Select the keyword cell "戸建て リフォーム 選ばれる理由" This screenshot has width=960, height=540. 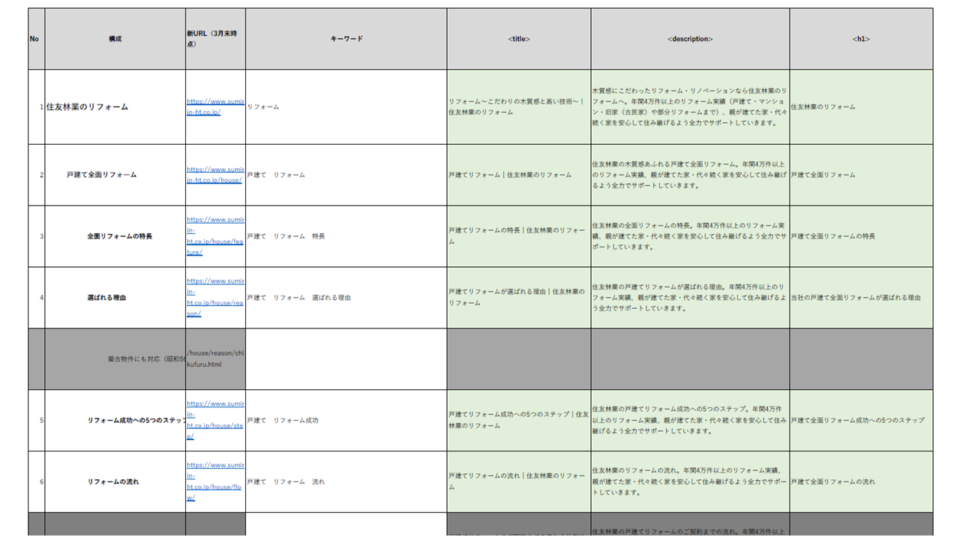pyautogui.click(x=347, y=298)
